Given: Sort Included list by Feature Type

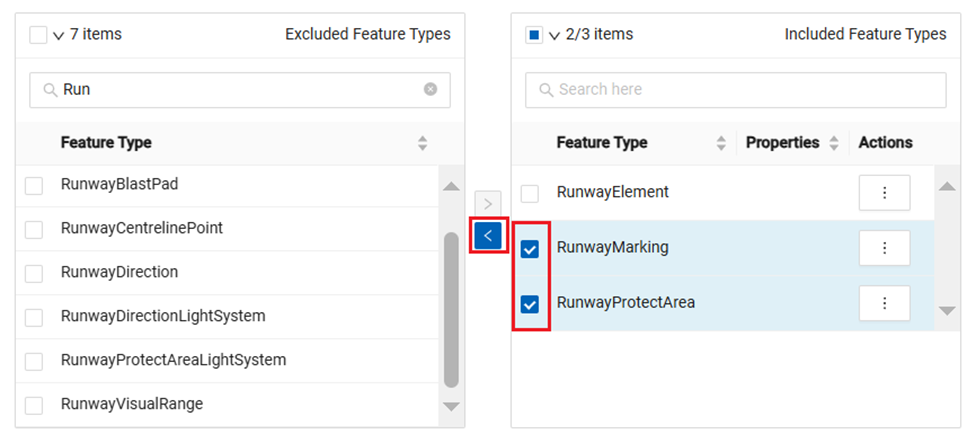Looking at the screenshot, I should (x=721, y=143).
